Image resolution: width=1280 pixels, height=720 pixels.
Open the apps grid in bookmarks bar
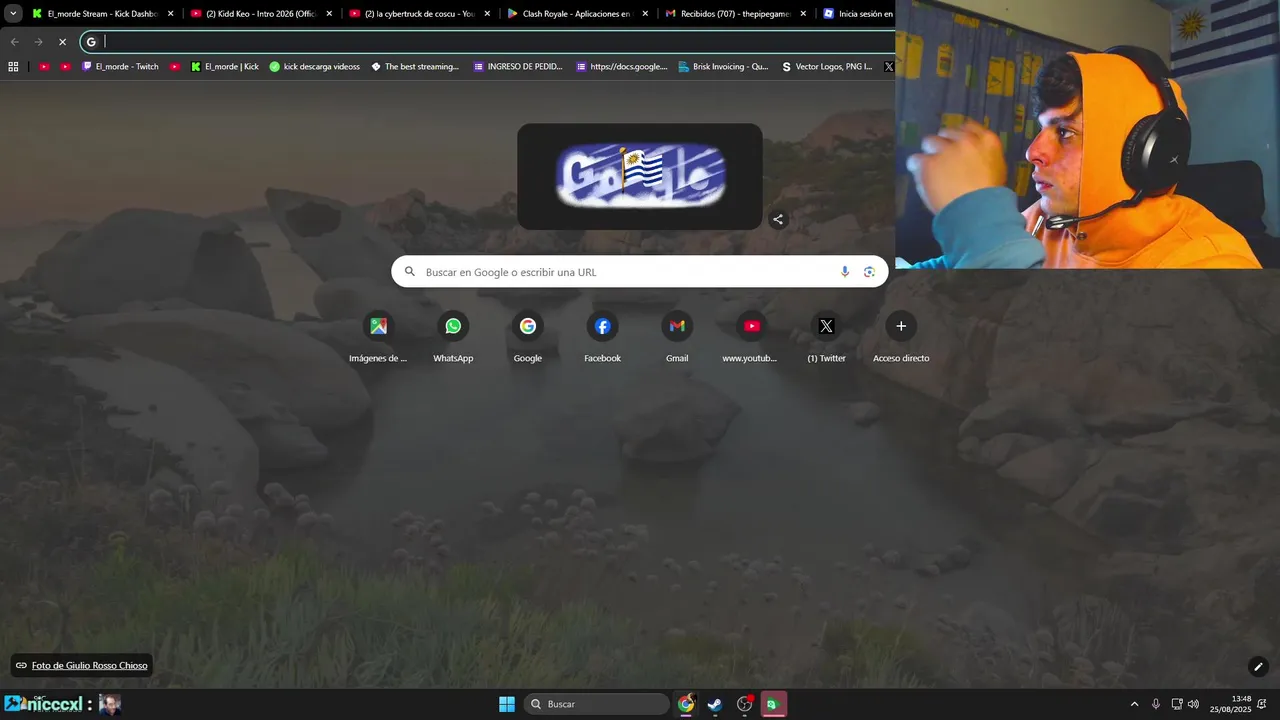click(13, 67)
